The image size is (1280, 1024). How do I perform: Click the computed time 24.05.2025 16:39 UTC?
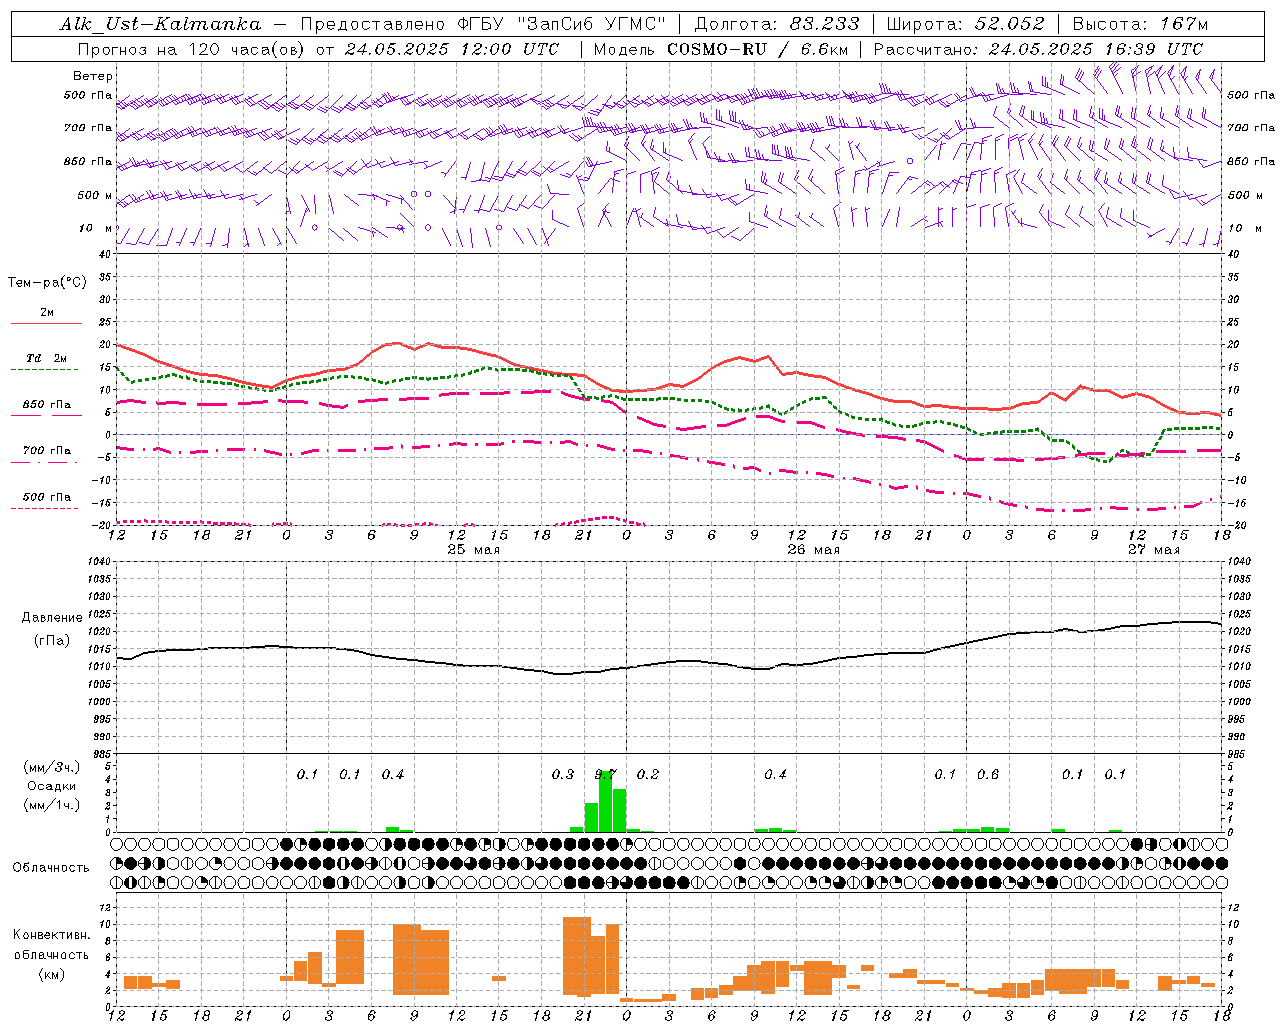coord(1095,49)
